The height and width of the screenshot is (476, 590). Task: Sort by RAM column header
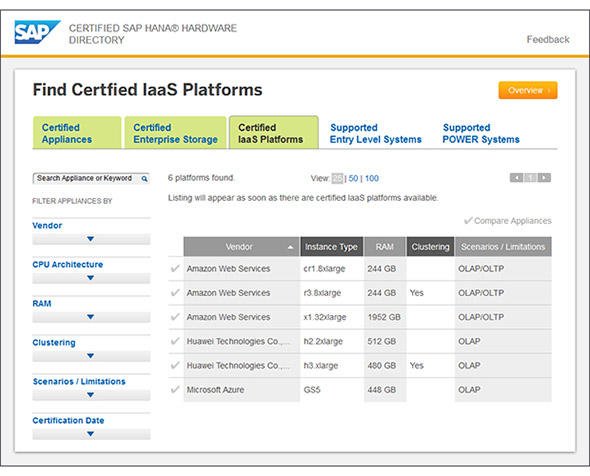pos(385,247)
